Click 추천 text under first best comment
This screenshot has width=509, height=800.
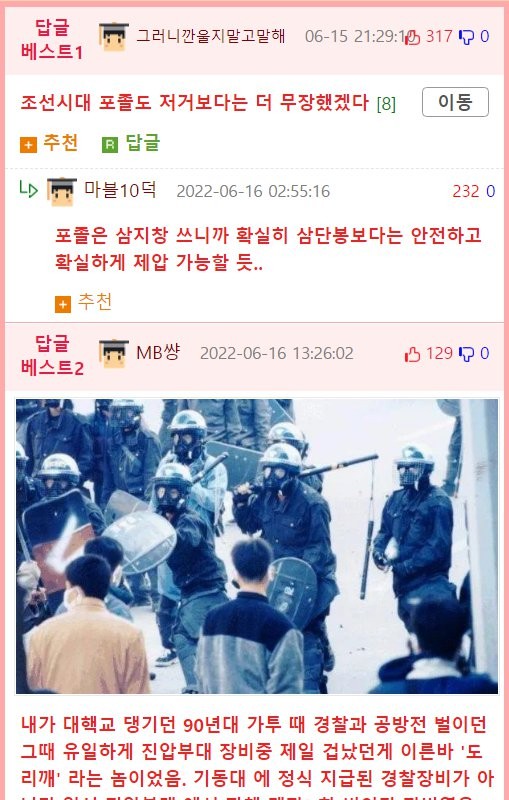click(x=61, y=142)
